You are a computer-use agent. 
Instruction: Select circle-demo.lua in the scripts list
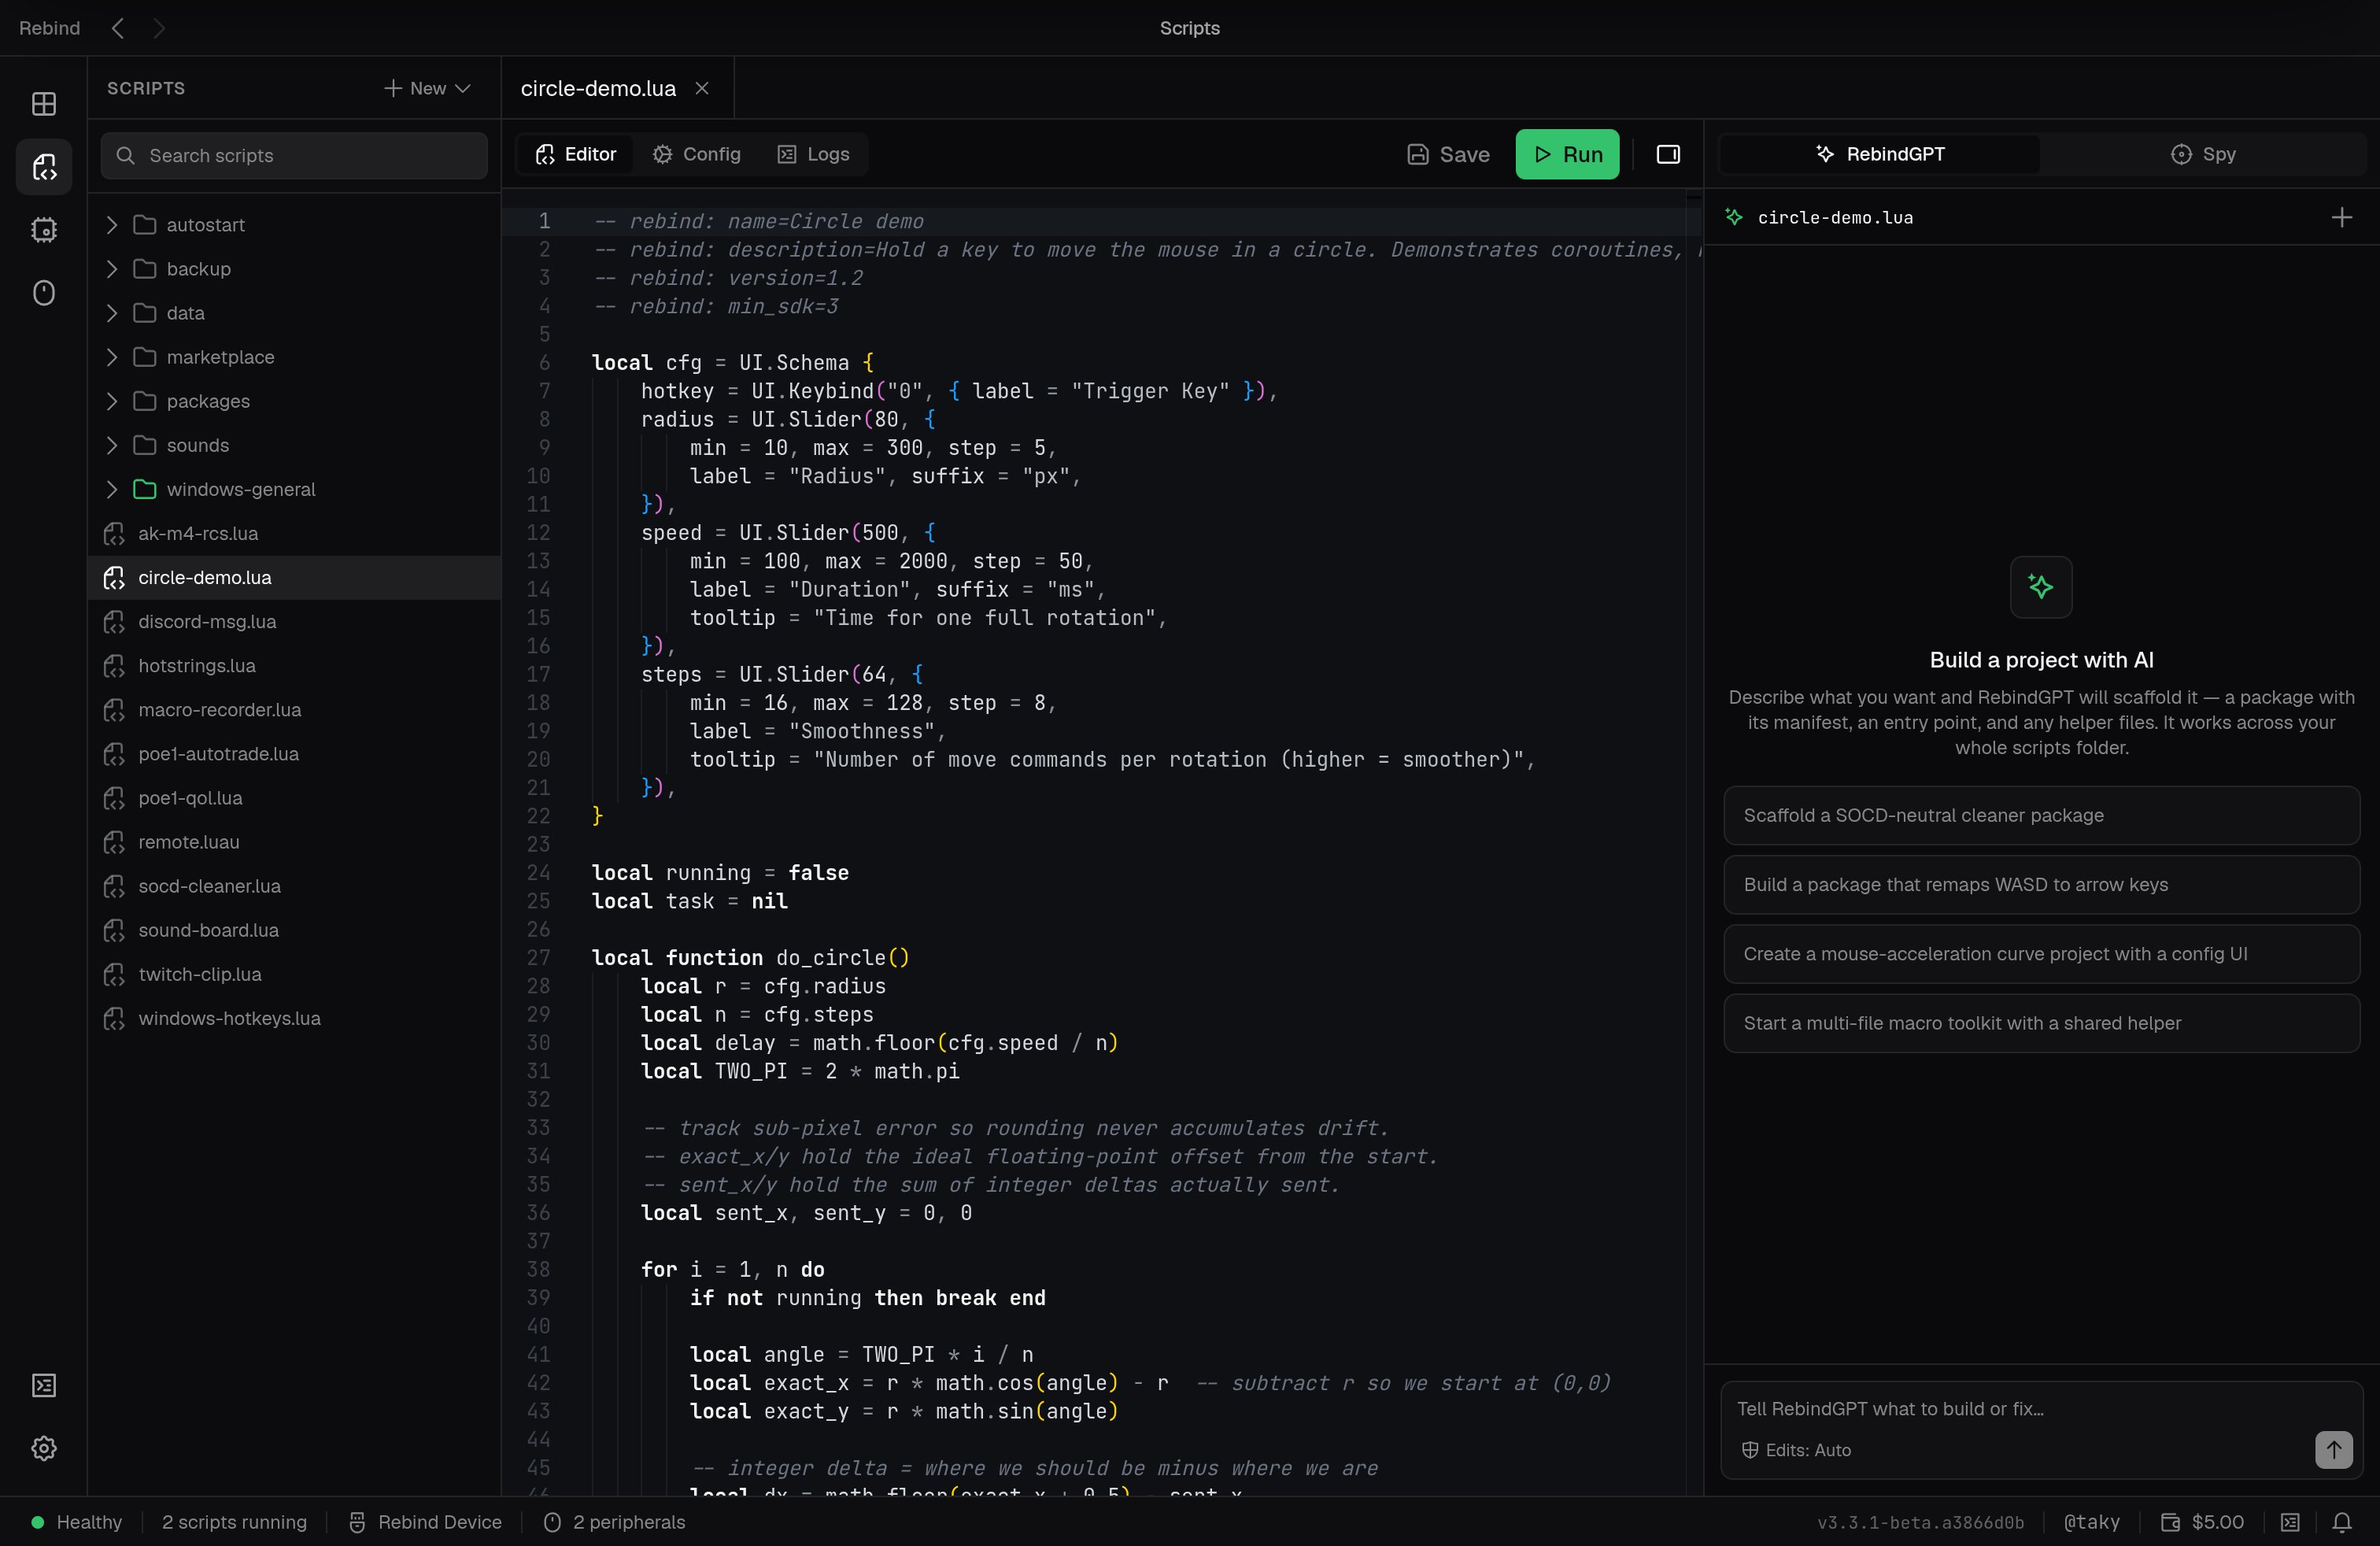click(294, 578)
